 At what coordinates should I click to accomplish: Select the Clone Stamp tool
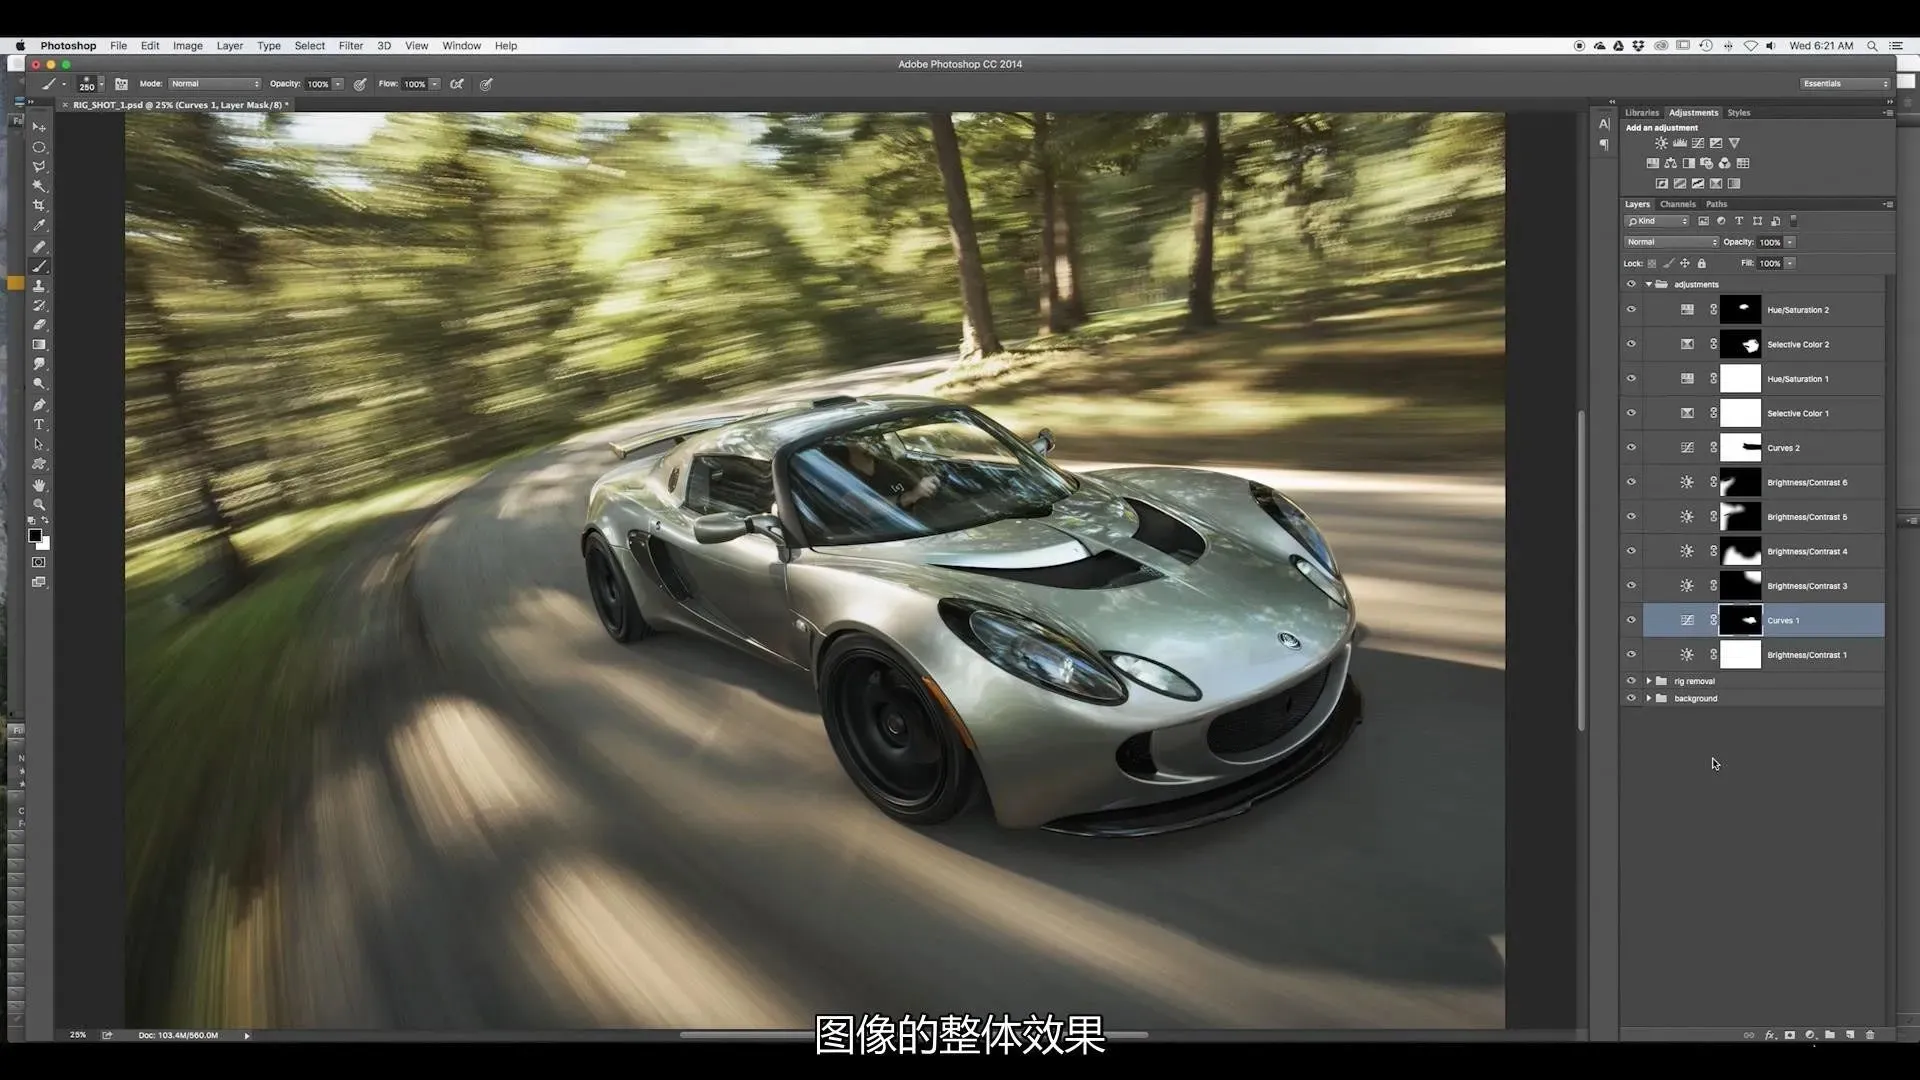coord(39,286)
